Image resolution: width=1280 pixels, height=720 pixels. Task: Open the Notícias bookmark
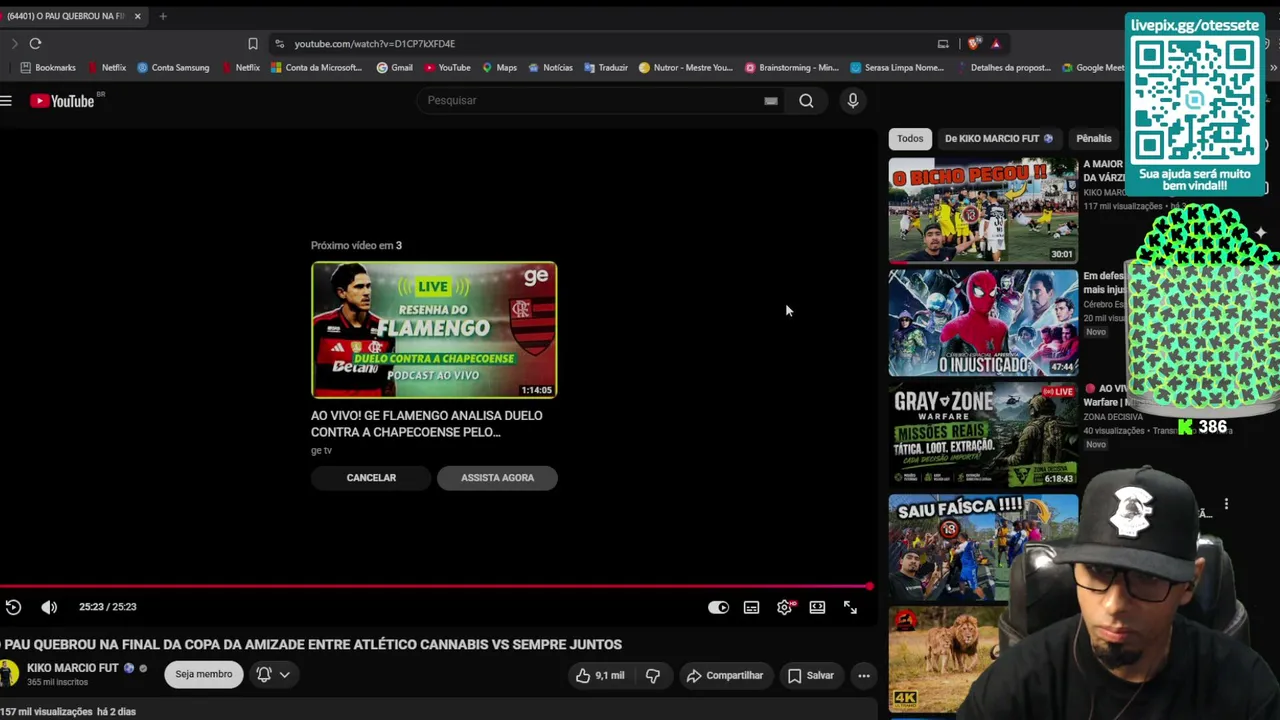(x=550, y=68)
